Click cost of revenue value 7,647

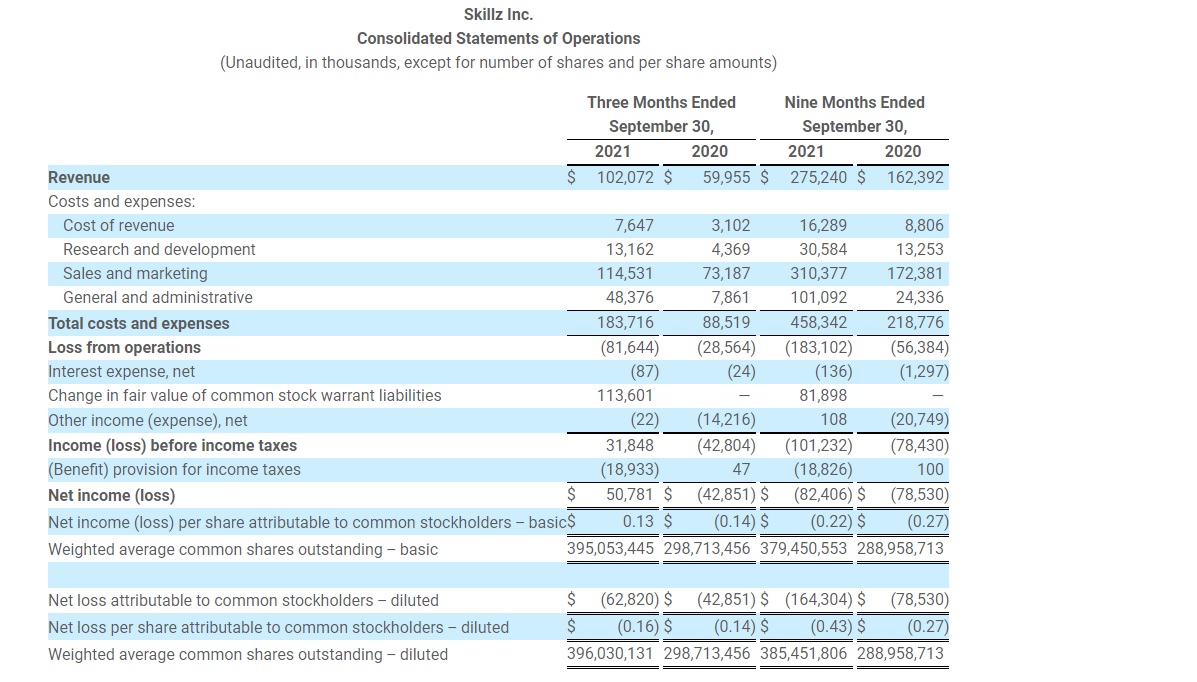(634, 225)
